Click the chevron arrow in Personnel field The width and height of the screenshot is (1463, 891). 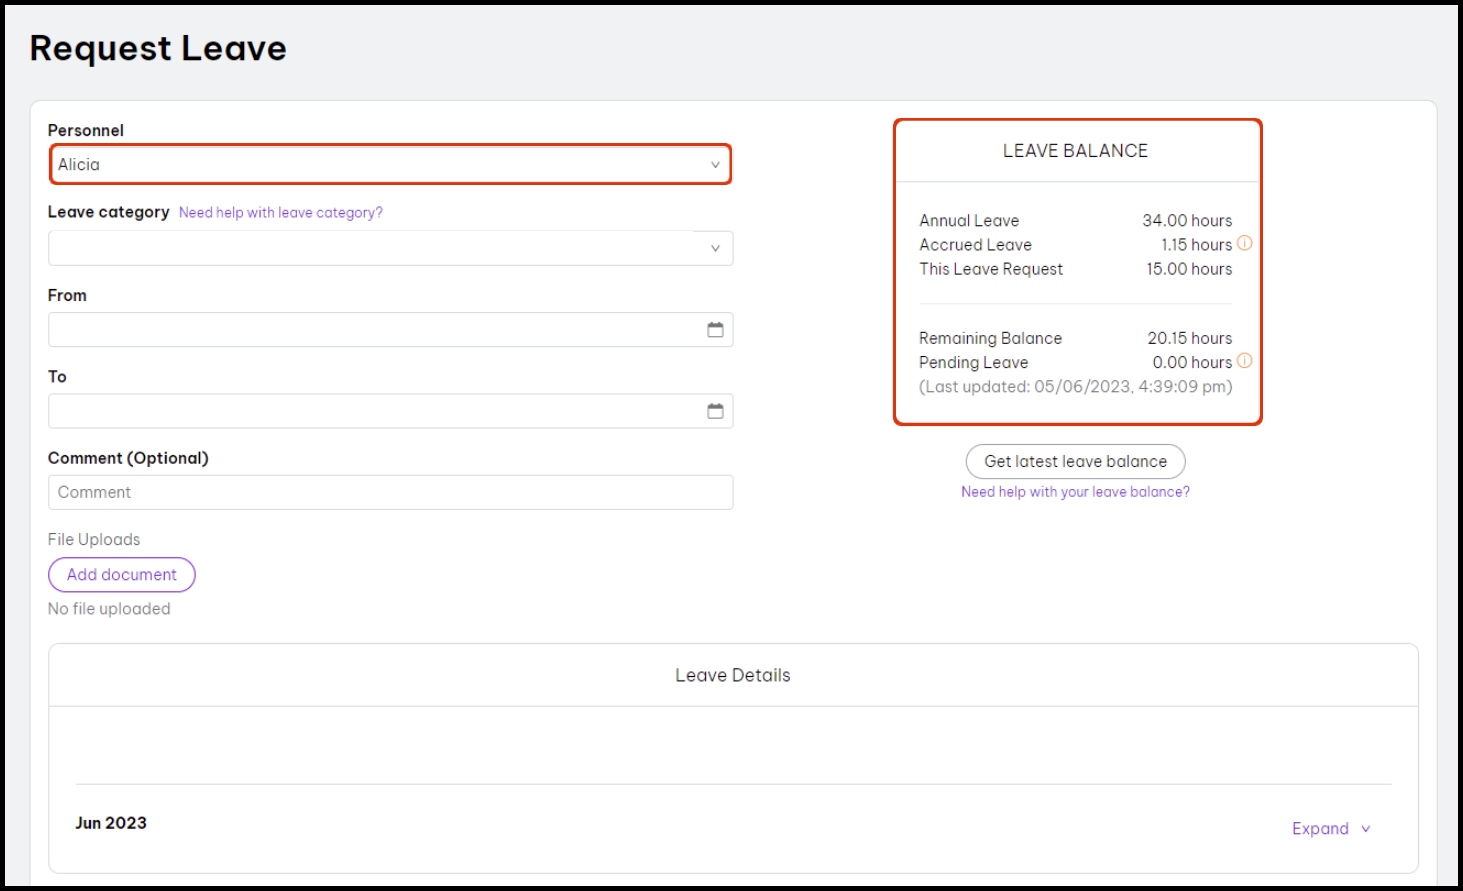(715, 165)
